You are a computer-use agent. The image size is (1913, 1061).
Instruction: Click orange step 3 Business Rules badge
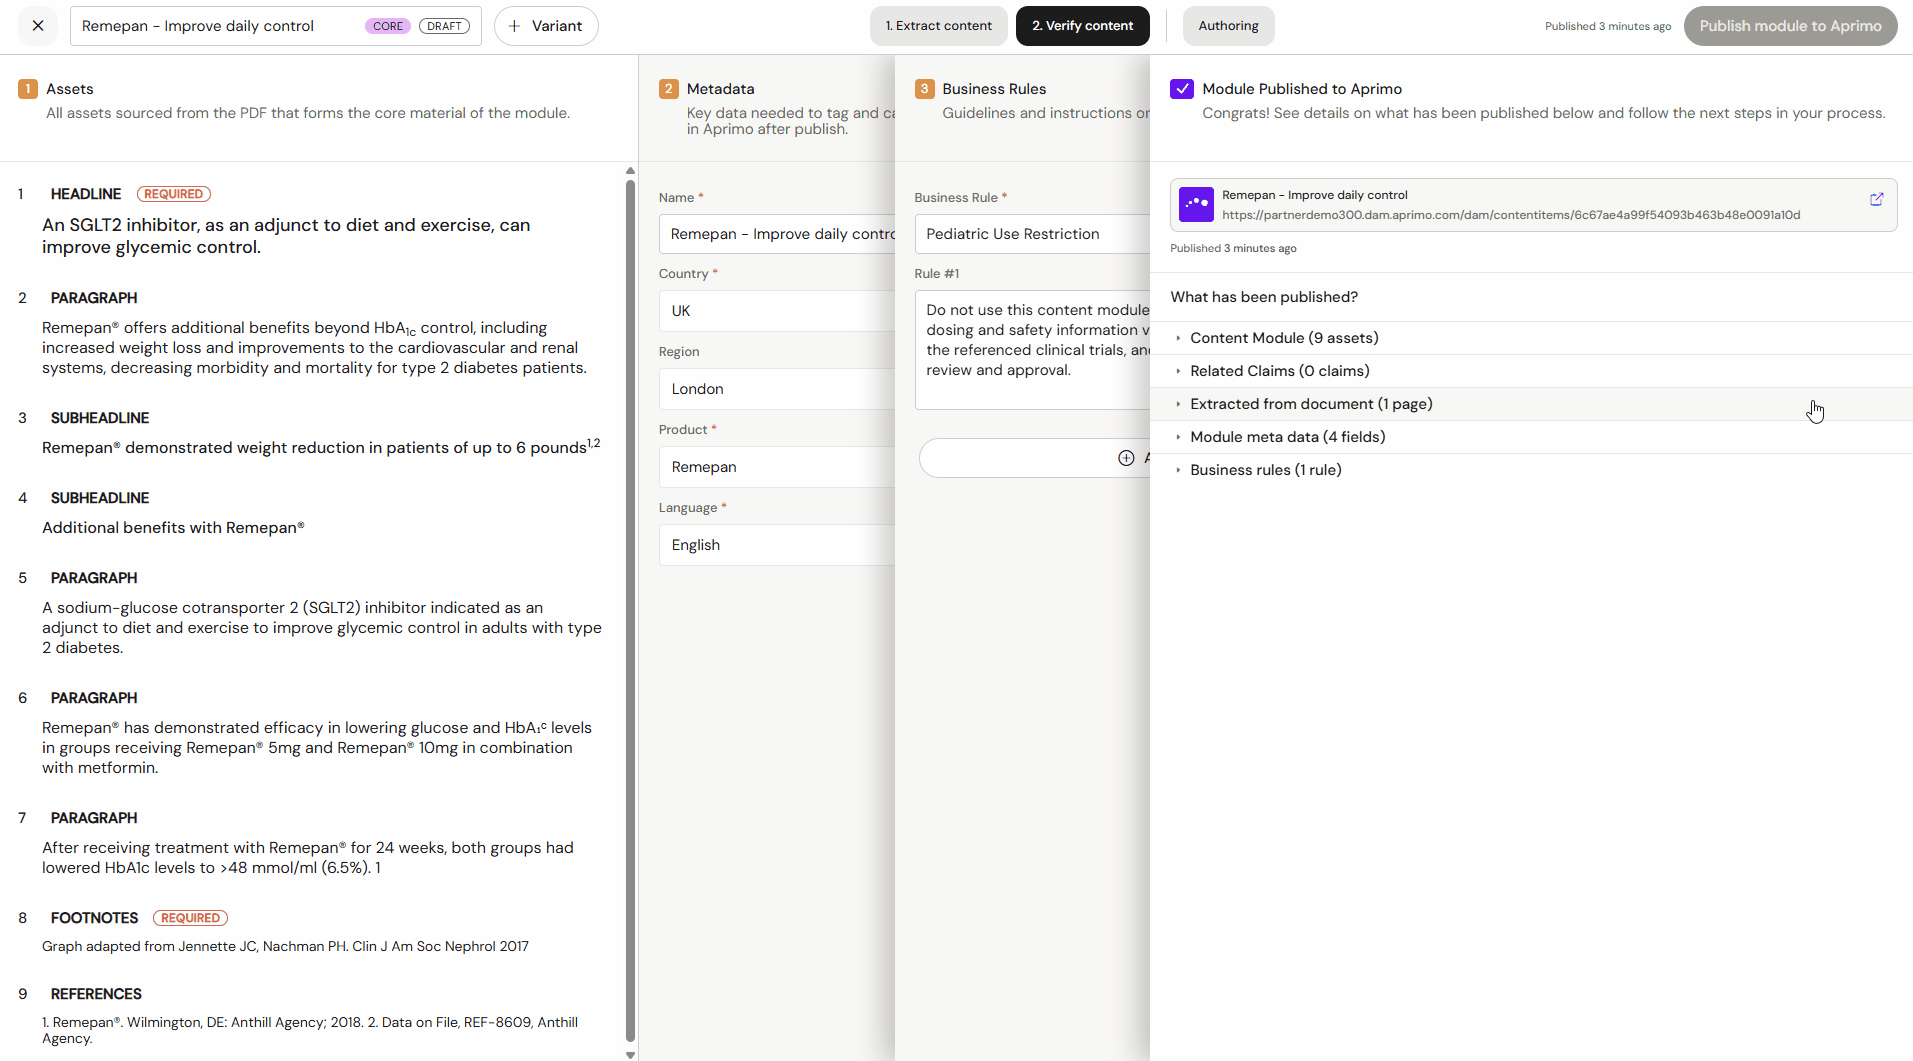tap(924, 89)
